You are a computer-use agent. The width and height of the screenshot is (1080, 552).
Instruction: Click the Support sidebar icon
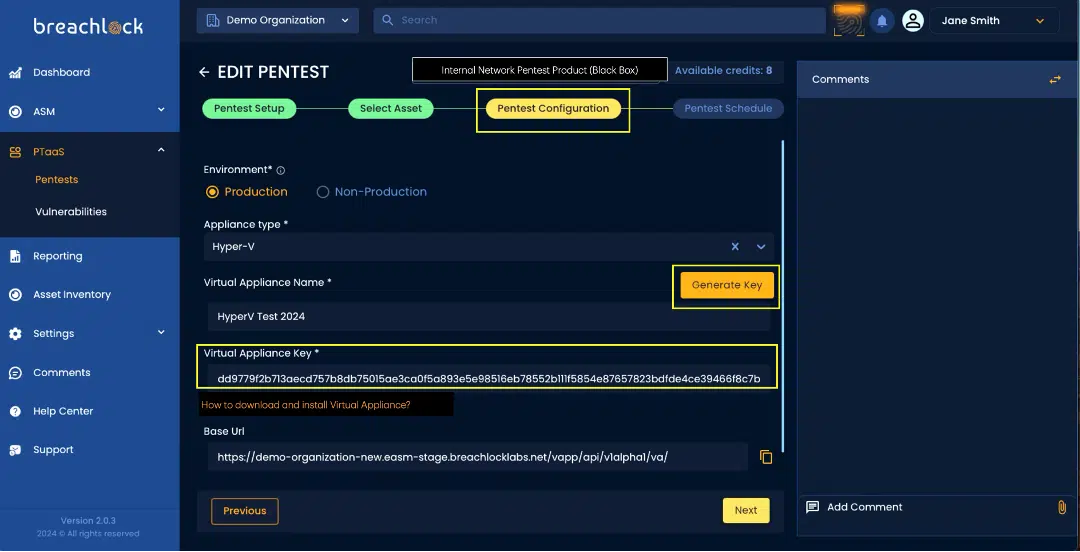click(x=15, y=450)
